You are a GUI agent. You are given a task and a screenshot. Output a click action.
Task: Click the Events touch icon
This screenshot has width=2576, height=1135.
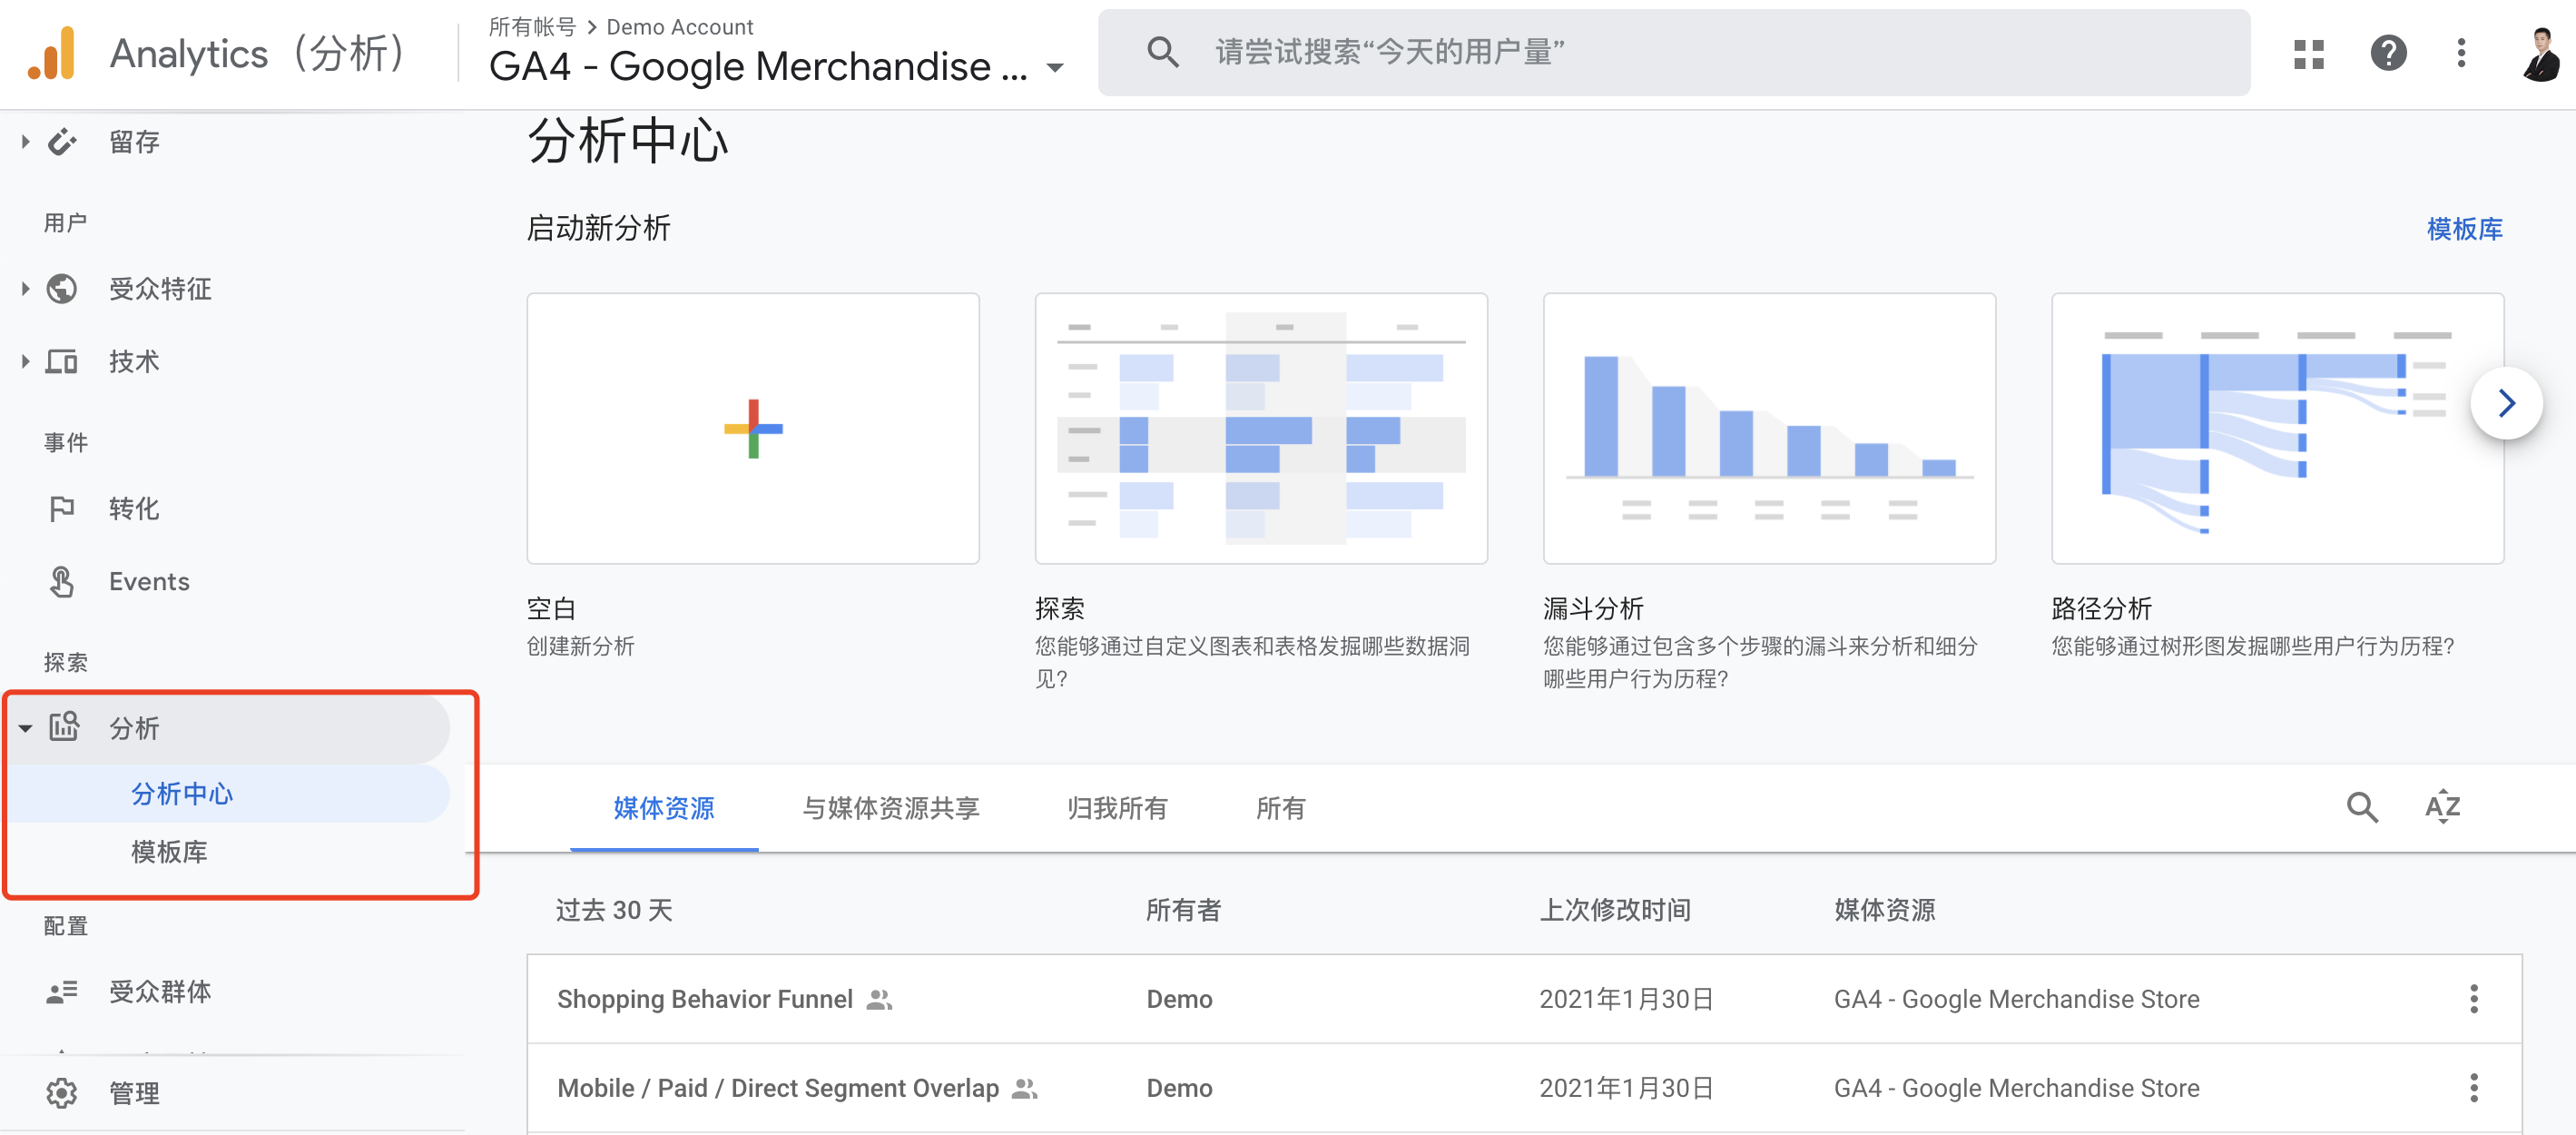pos(62,581)
